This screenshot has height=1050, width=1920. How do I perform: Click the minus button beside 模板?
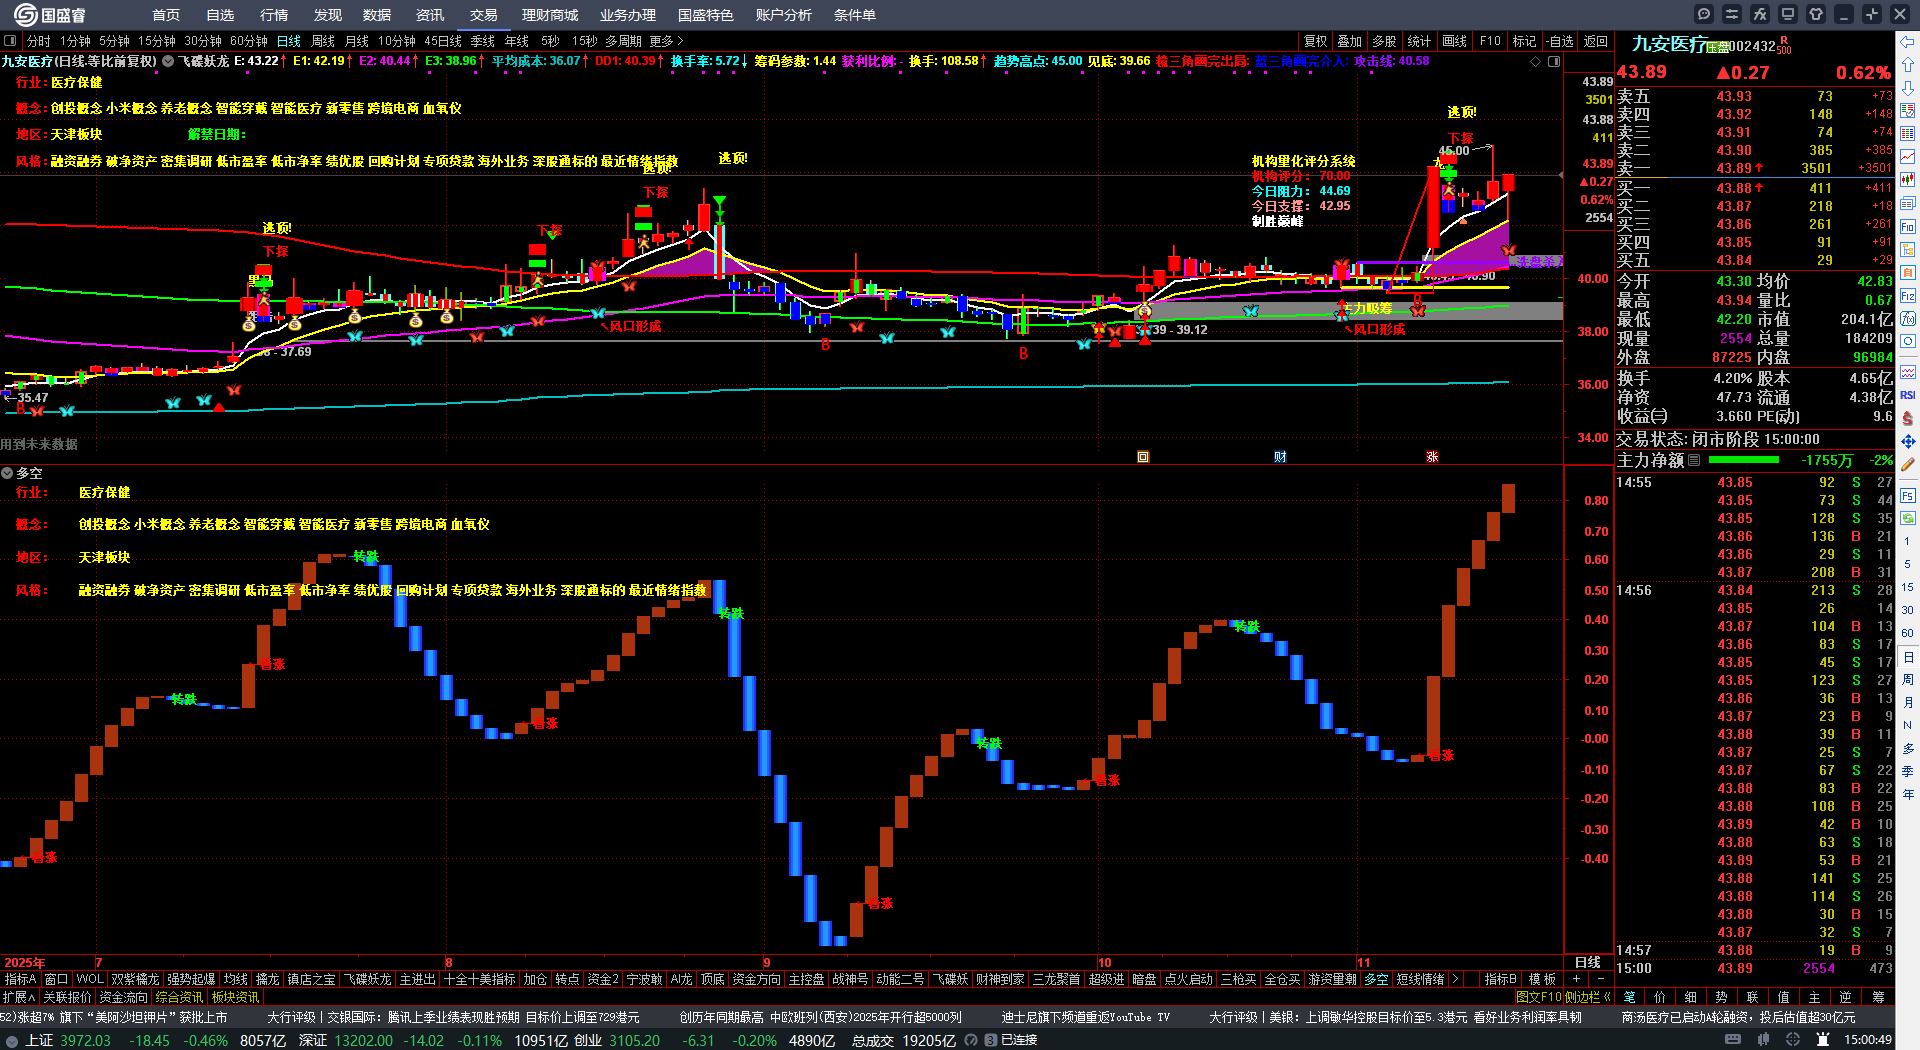tap(1601, 979)
